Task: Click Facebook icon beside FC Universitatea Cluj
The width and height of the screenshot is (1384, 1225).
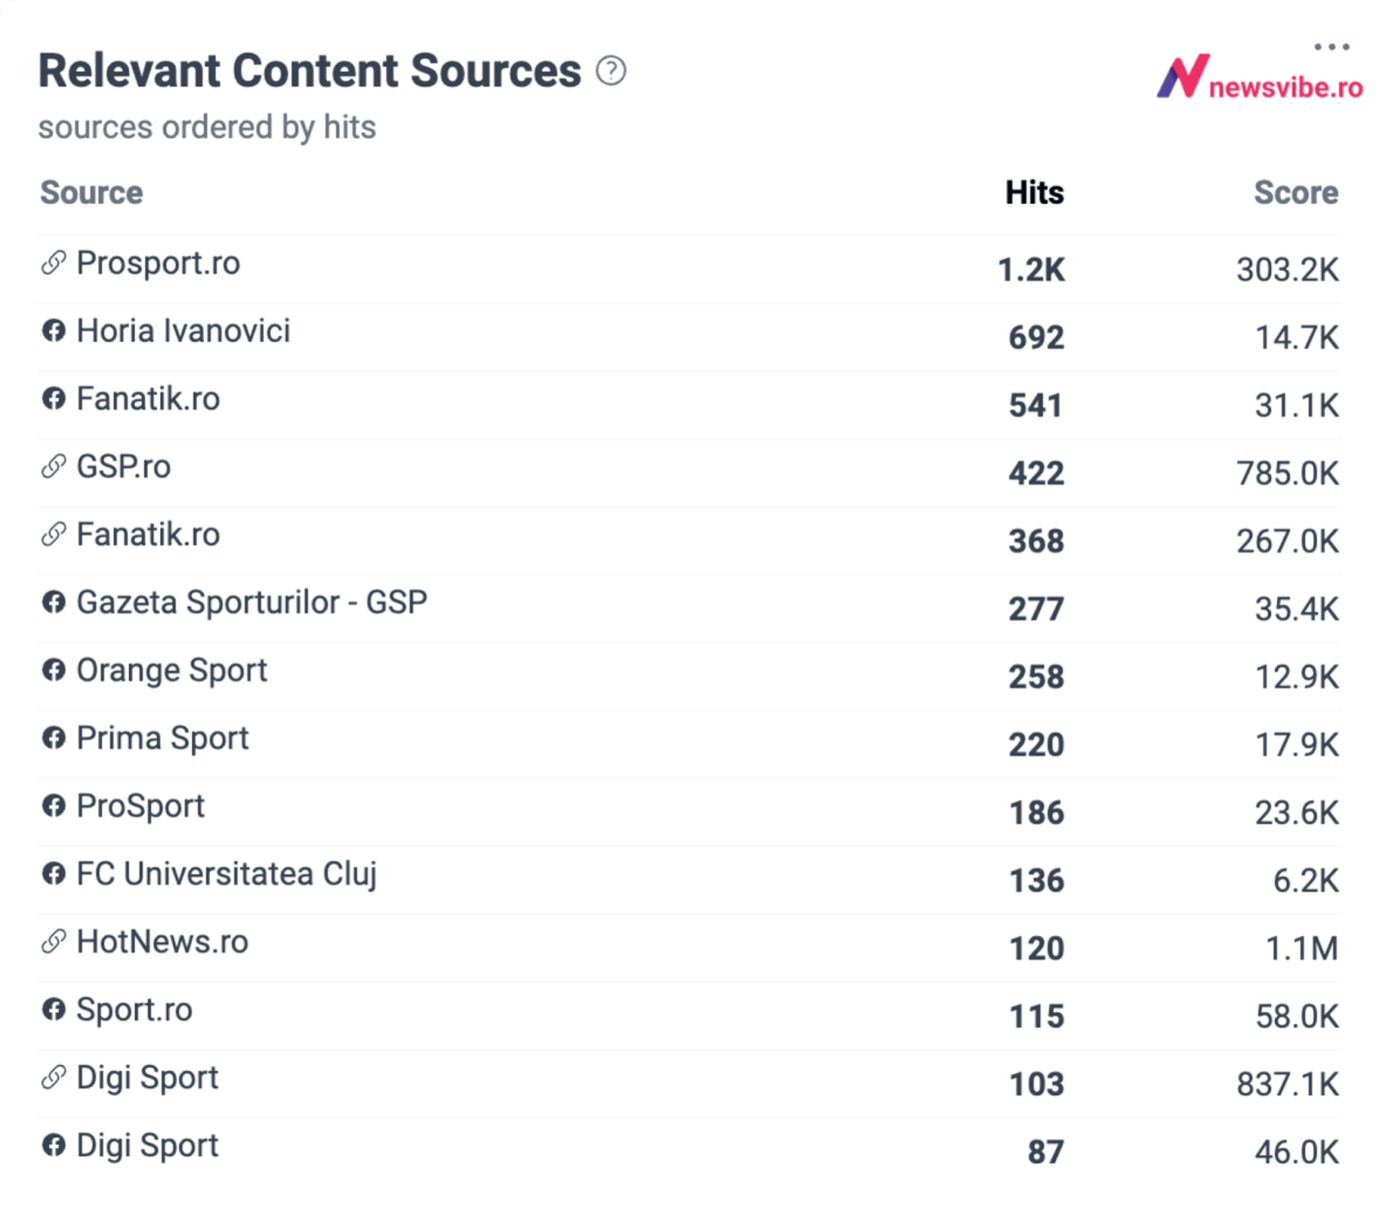Action: click(53, 874)
